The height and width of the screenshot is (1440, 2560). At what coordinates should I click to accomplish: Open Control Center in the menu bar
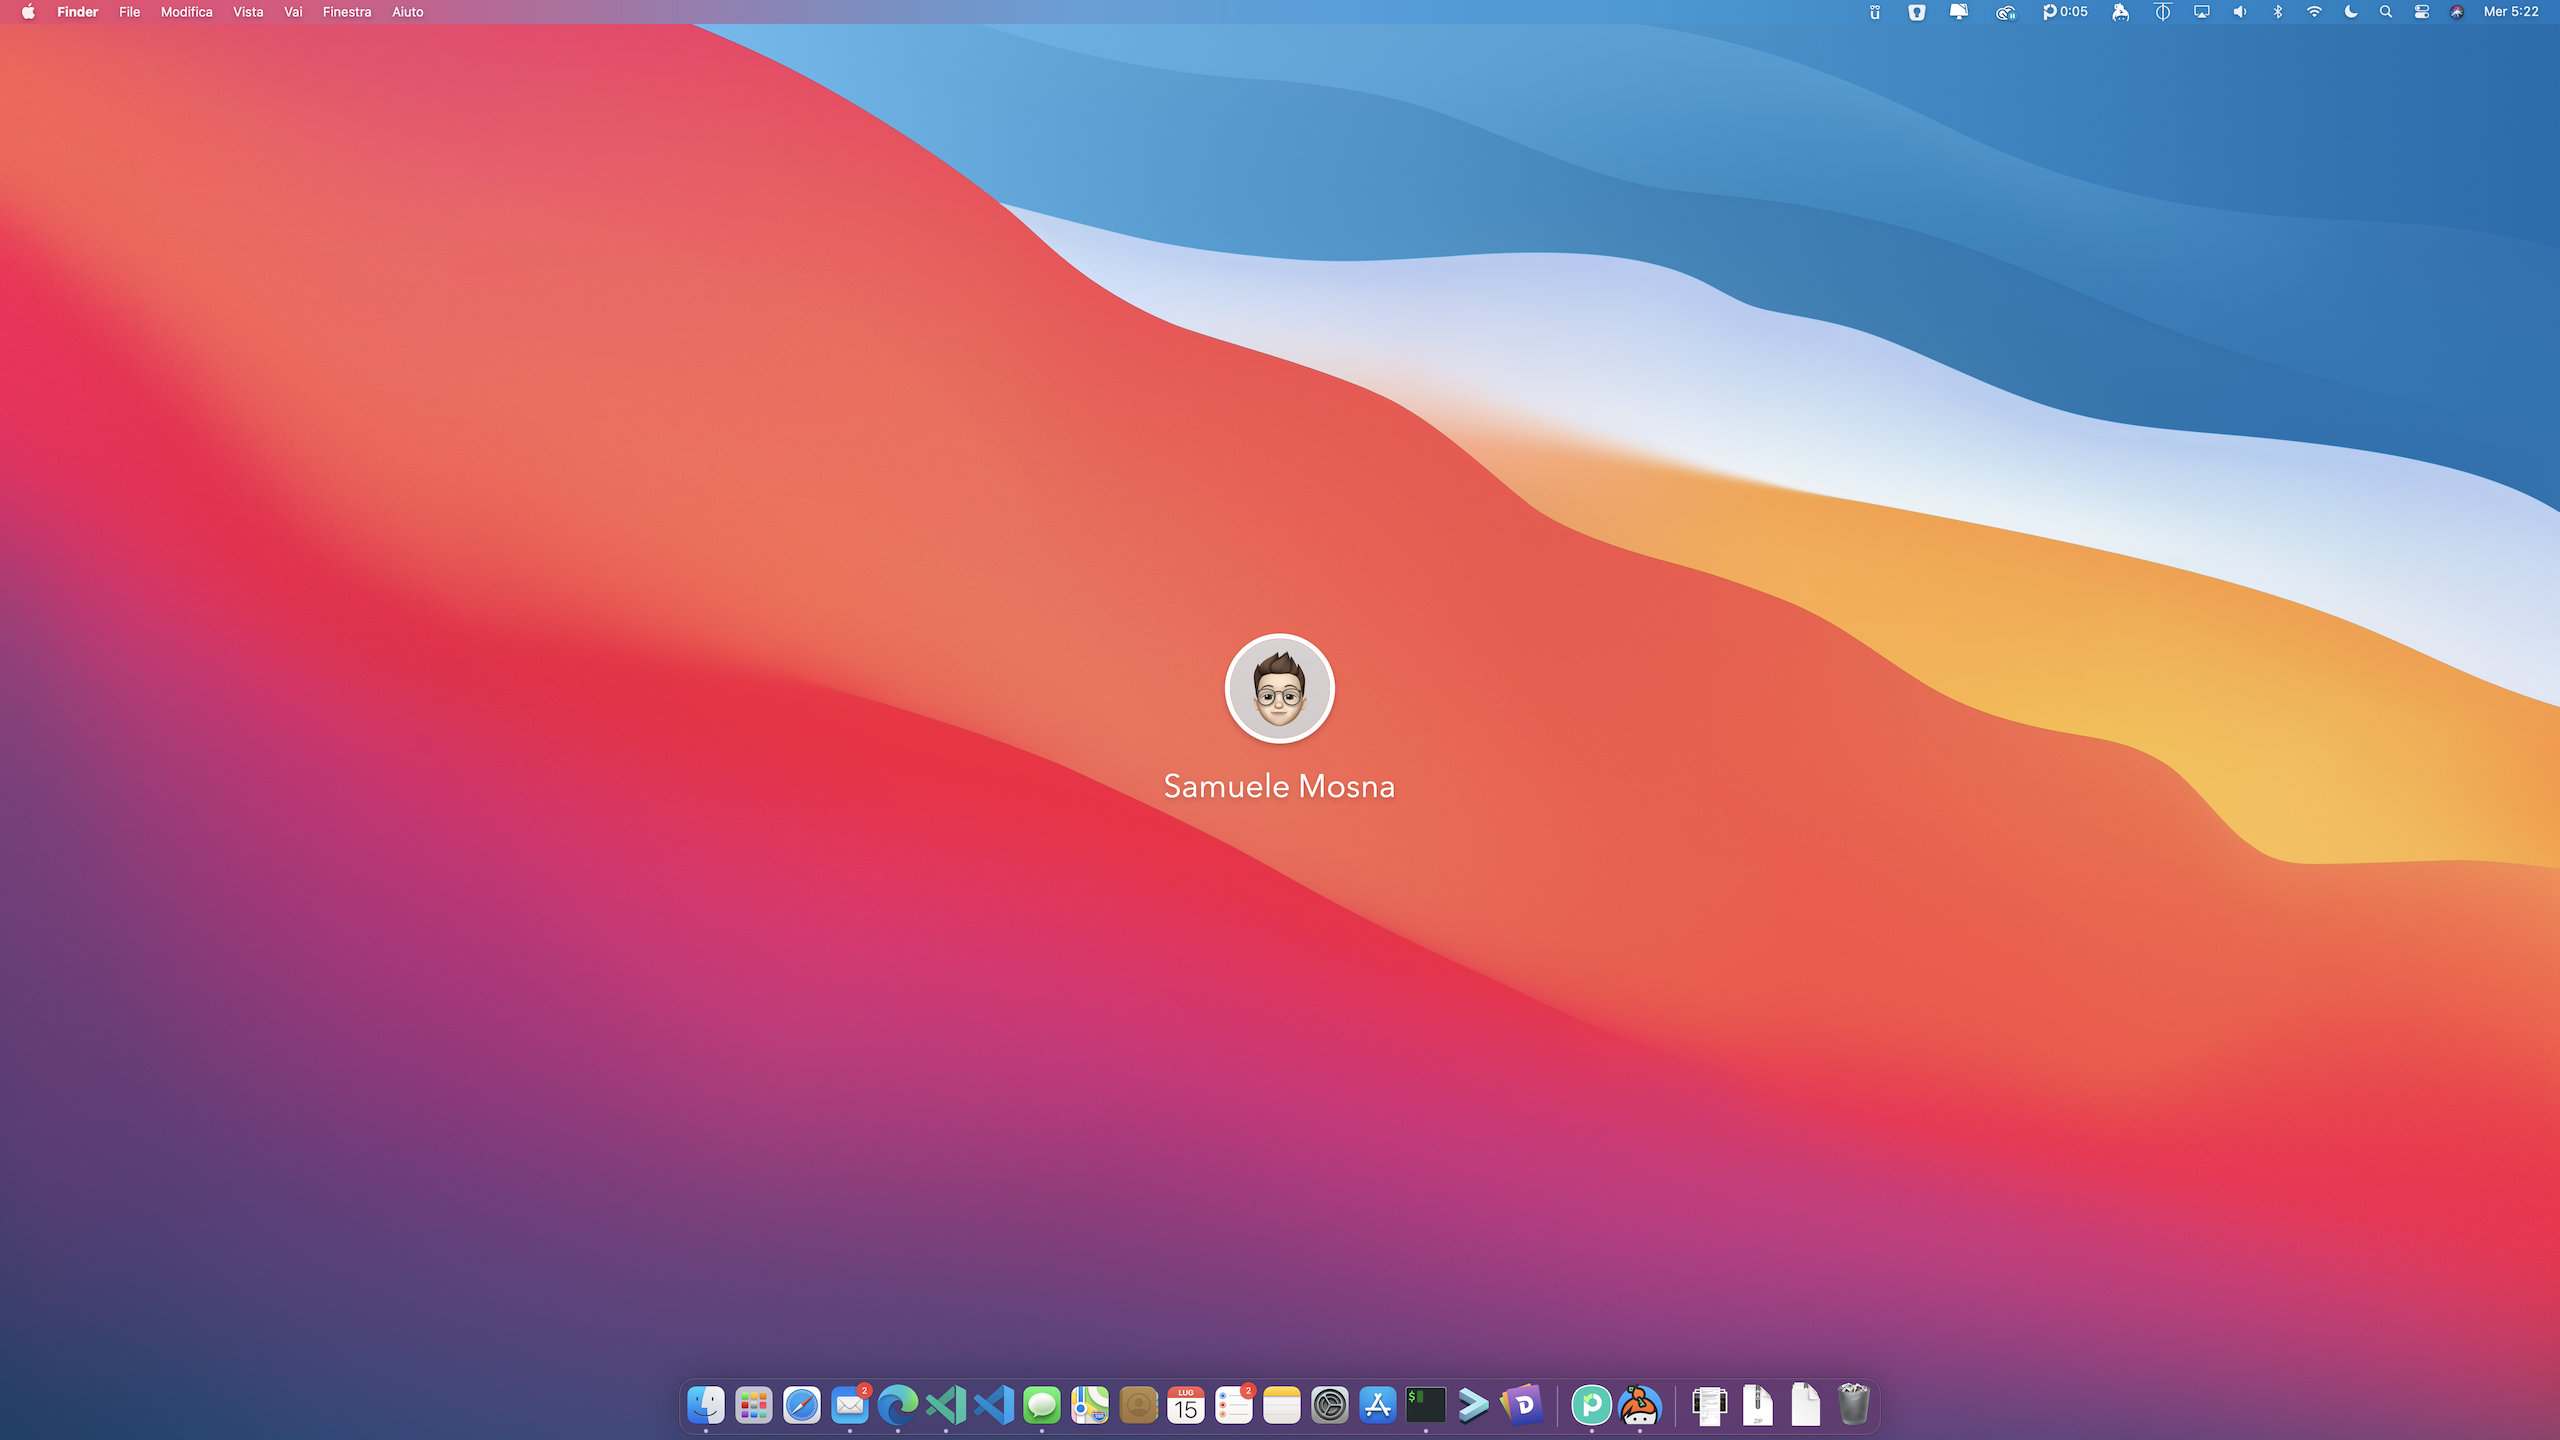(2421, 12)
